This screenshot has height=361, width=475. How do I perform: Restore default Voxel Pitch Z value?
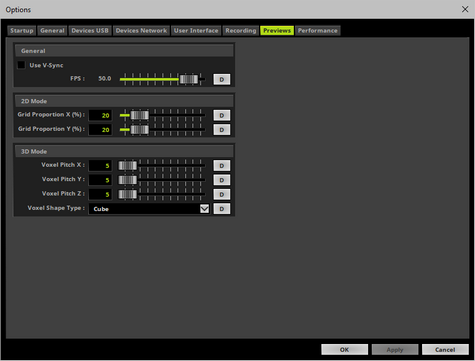pos(222,194)
